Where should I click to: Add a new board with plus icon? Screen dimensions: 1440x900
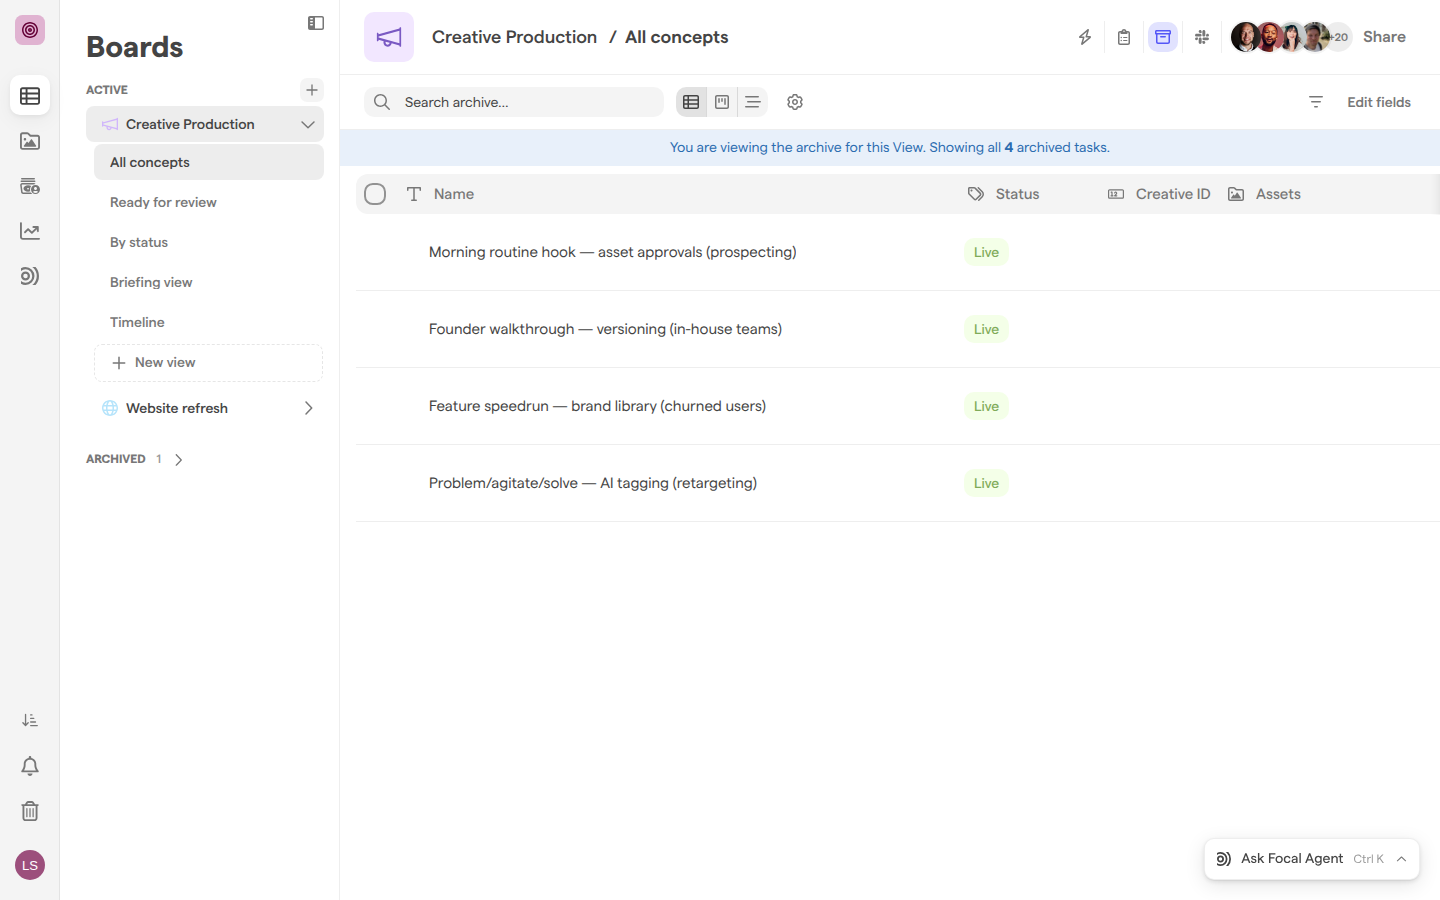tap(312, 90)
